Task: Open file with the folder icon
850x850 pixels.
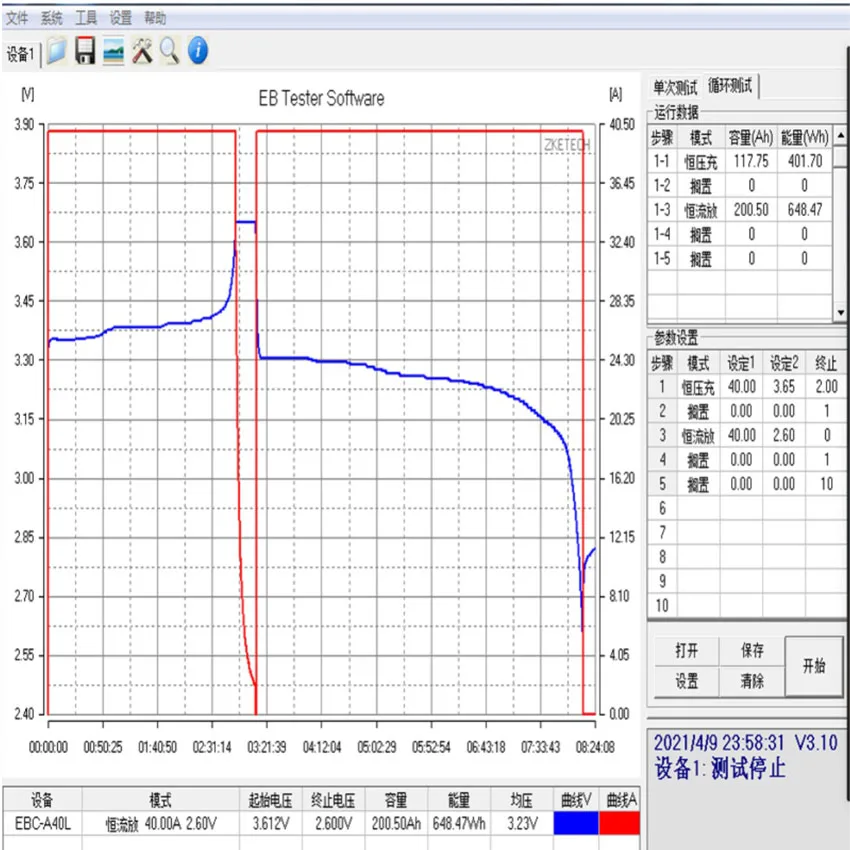Action: [56, 51]
